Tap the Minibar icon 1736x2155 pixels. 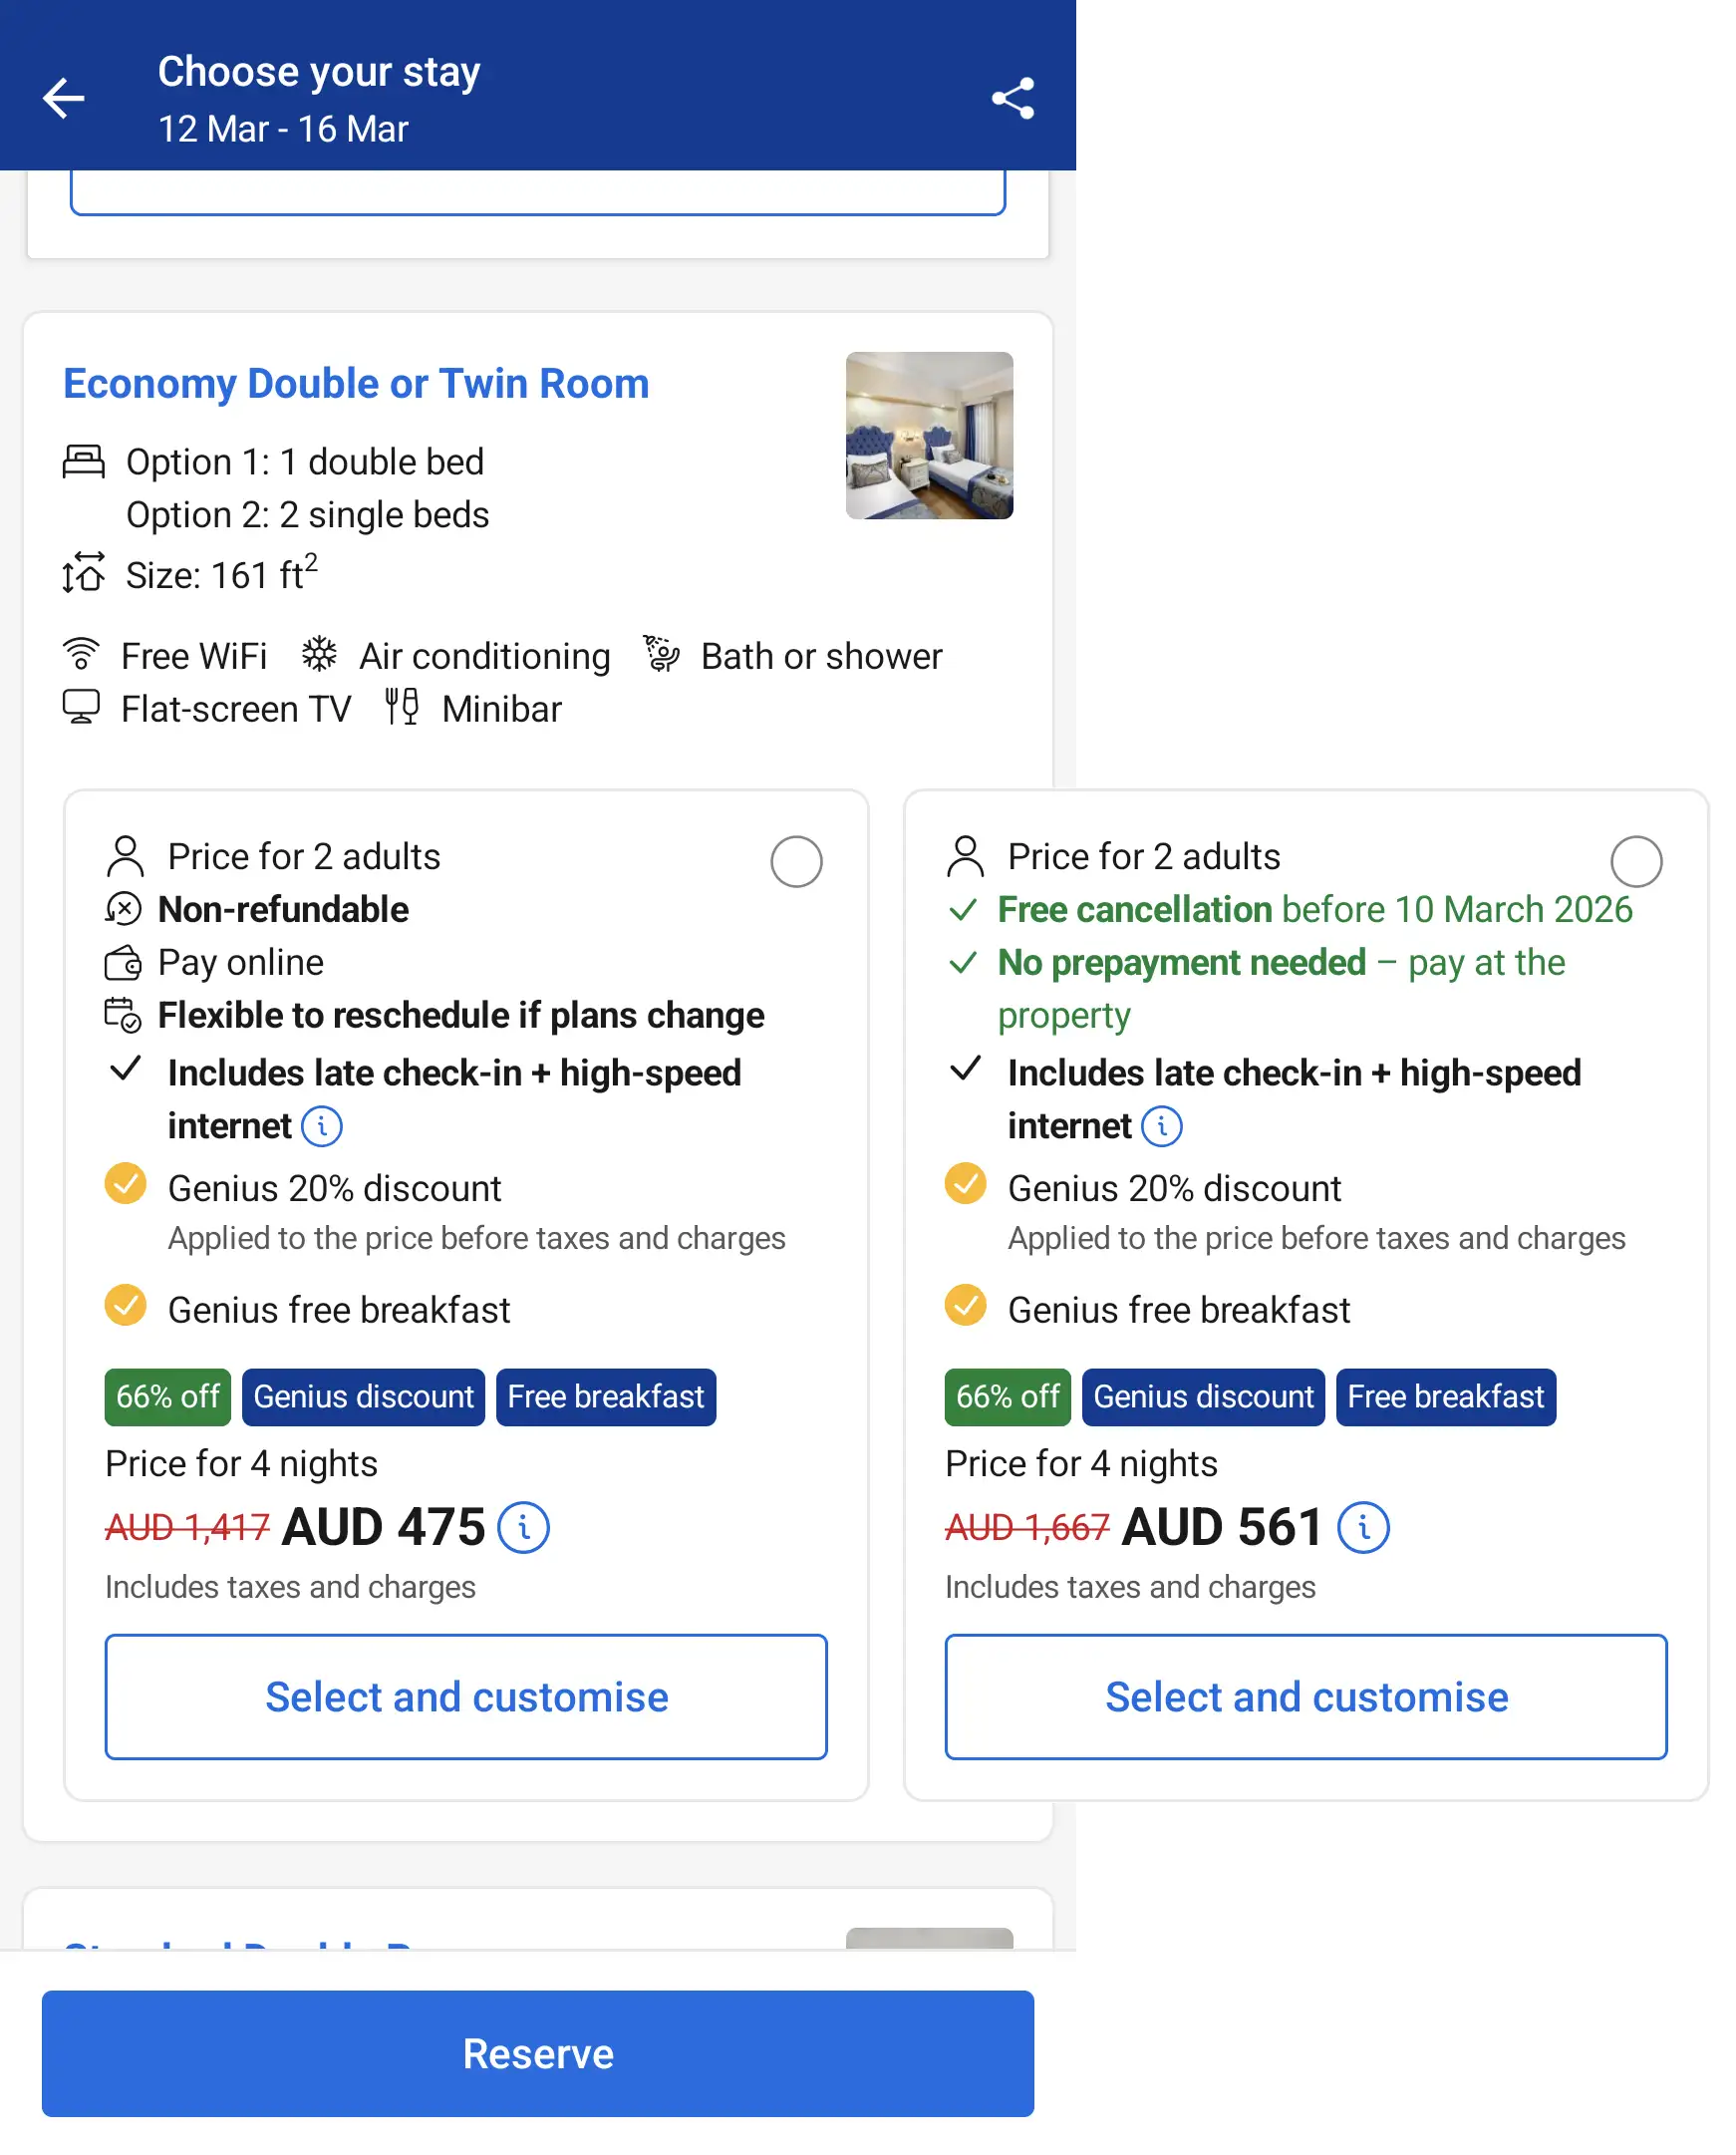[402, 708]
